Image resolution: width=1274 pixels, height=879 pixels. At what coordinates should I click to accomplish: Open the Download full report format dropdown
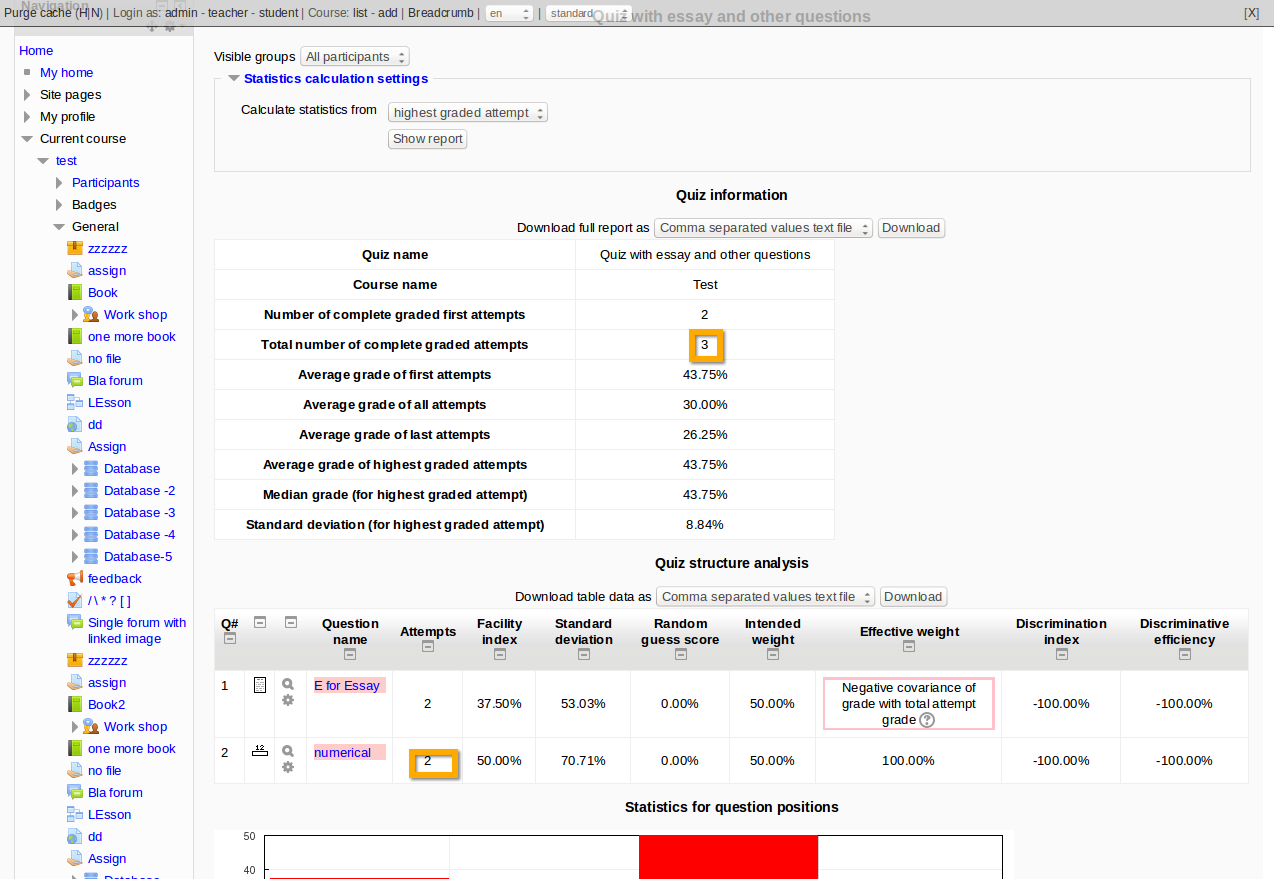(764, 228)
